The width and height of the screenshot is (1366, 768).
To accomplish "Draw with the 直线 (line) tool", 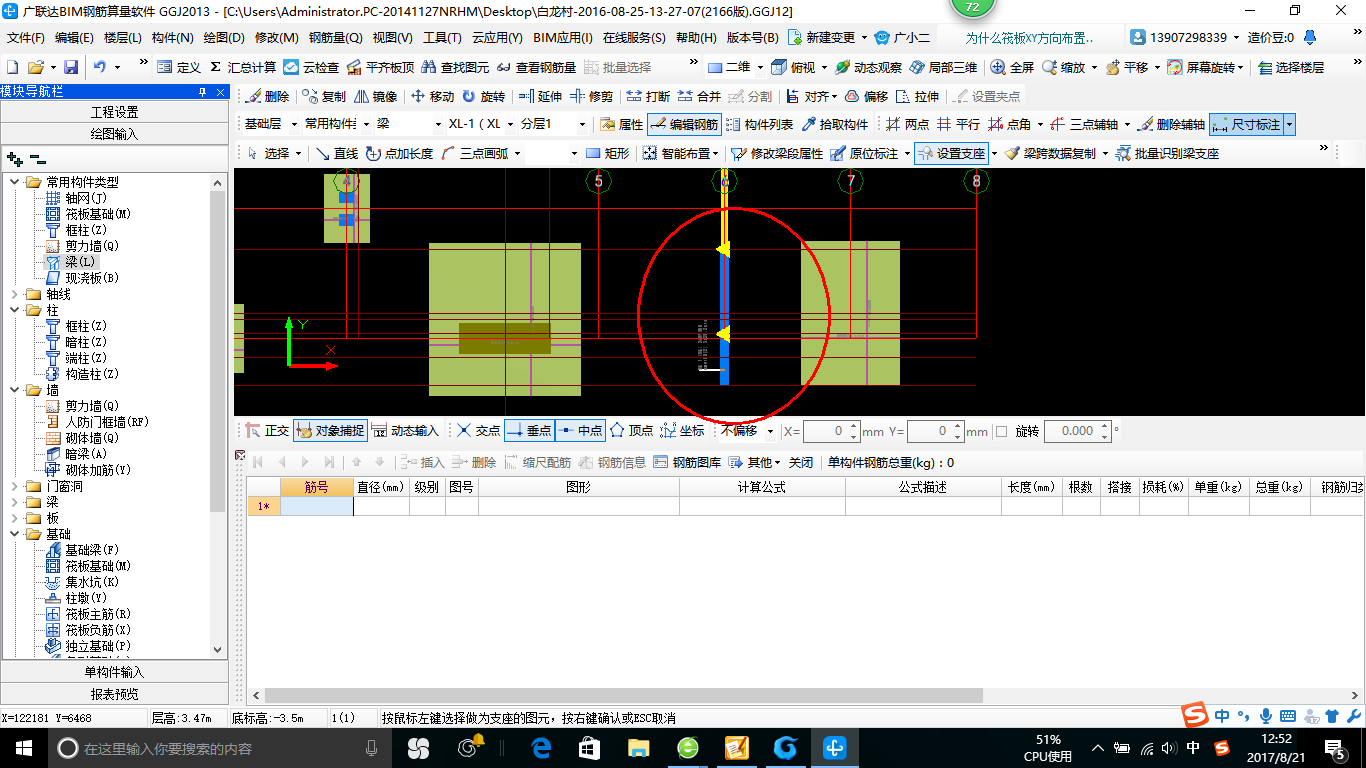I will point(336,153).
